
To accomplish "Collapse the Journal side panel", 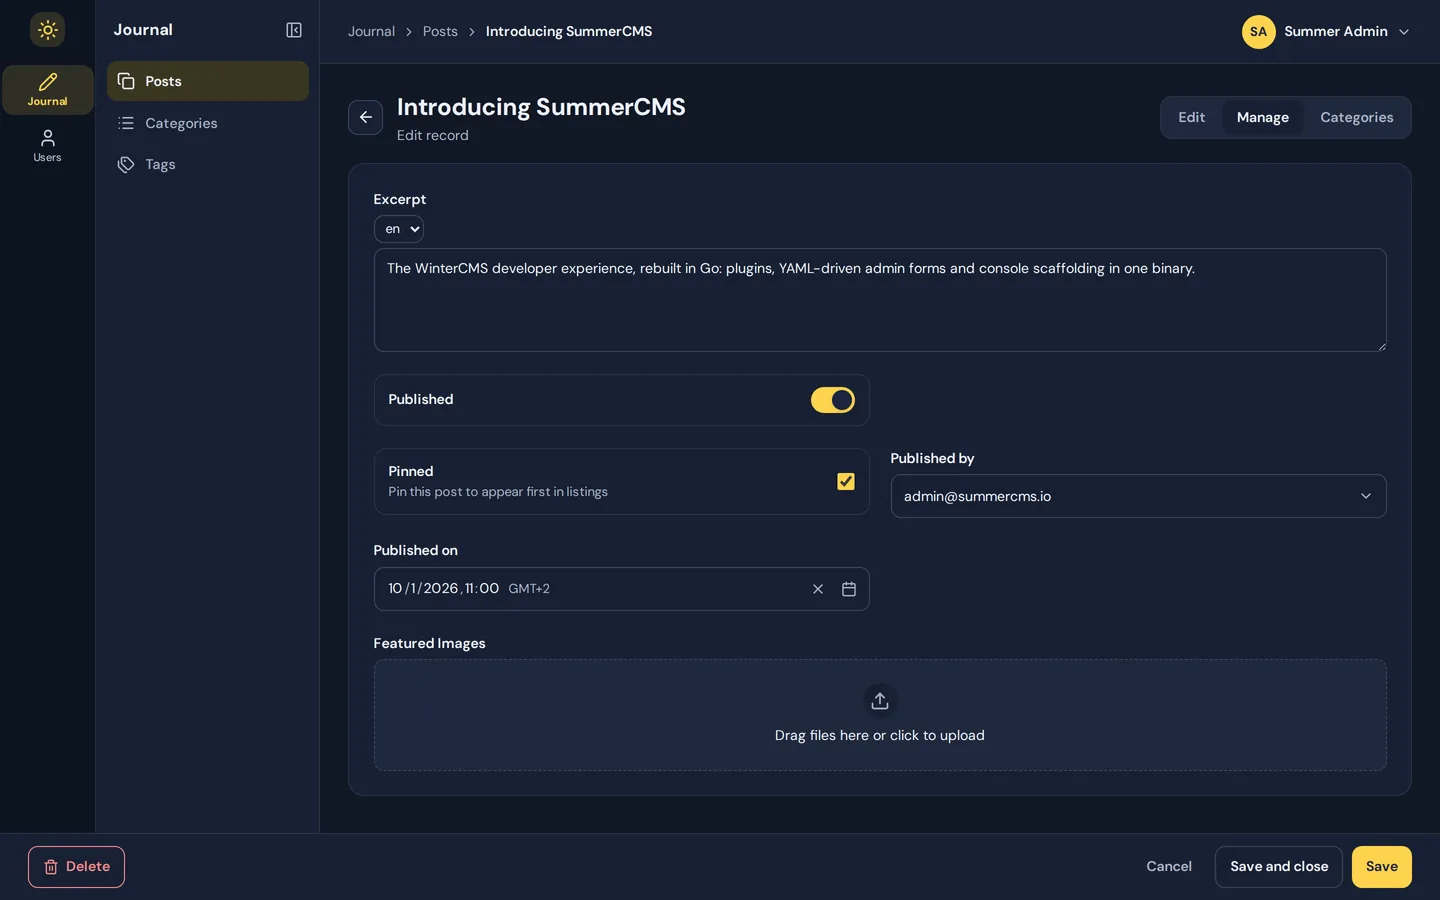I will pyautogui.click(x=294, y=30).
